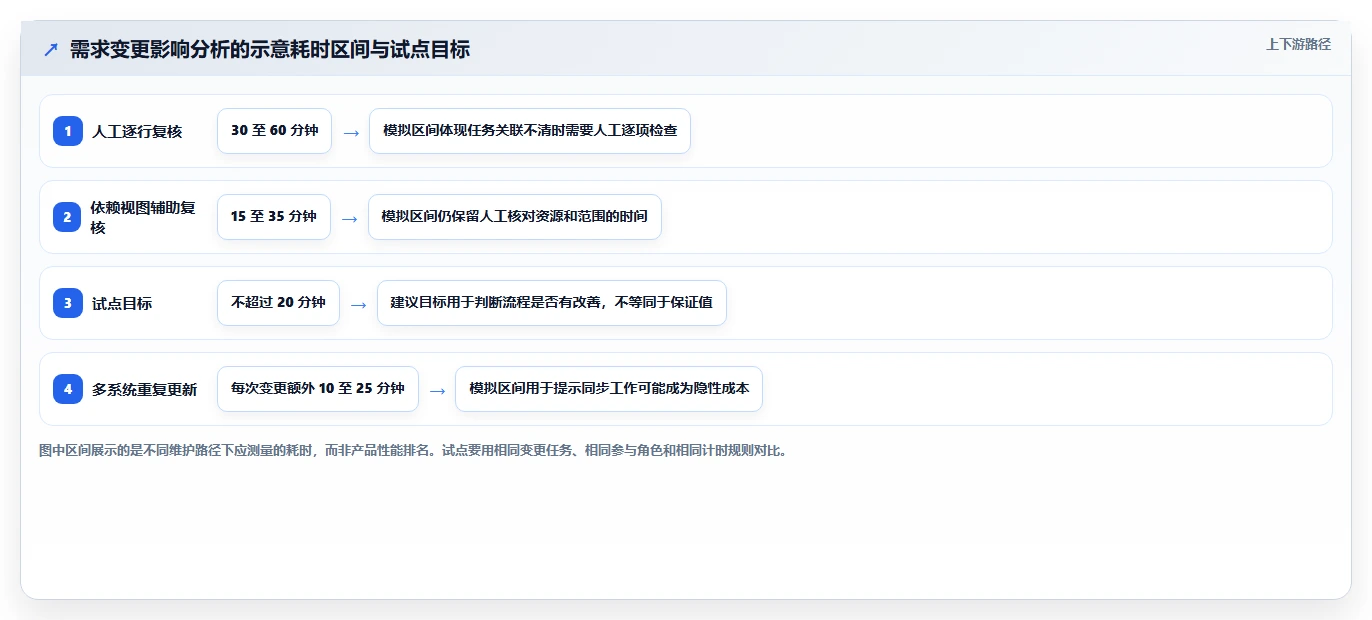Click the 人工逐行复核 label
This screenshot has width=1372, height=620.
point(137,131)
